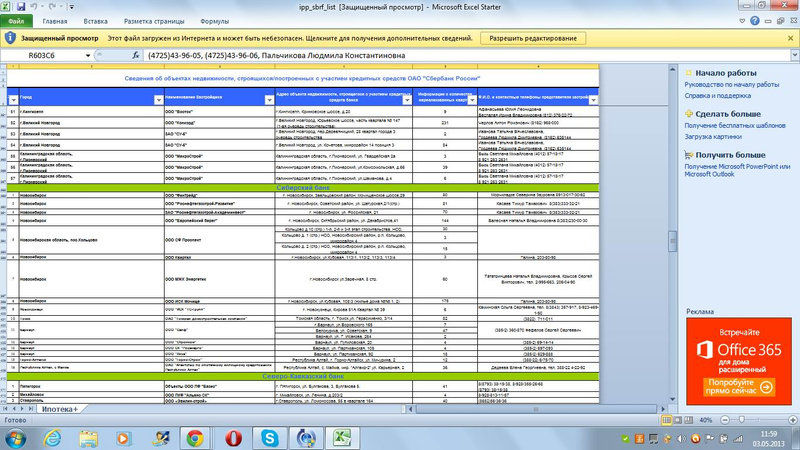Expand the Name Box dropdown arrow
This screenshot has width=800, height=450.
click(89, 56)
